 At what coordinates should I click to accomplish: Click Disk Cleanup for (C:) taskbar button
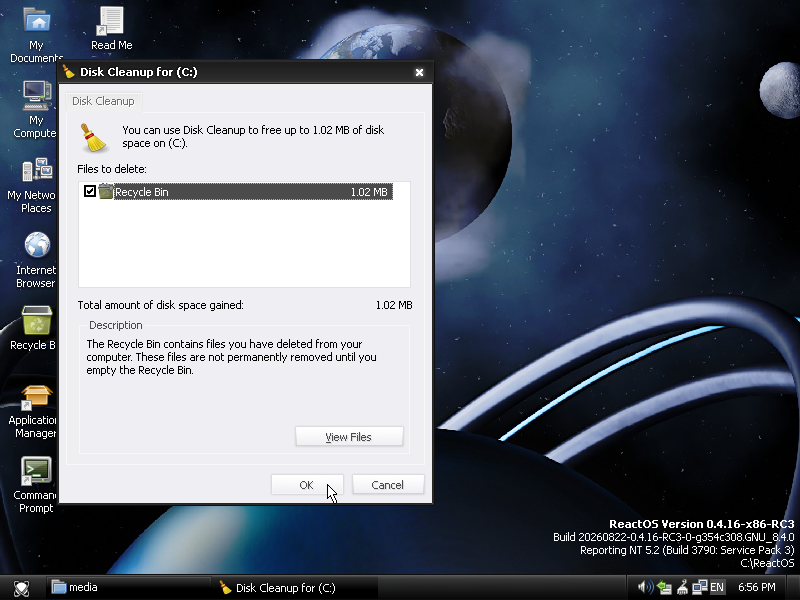(296, 588)
